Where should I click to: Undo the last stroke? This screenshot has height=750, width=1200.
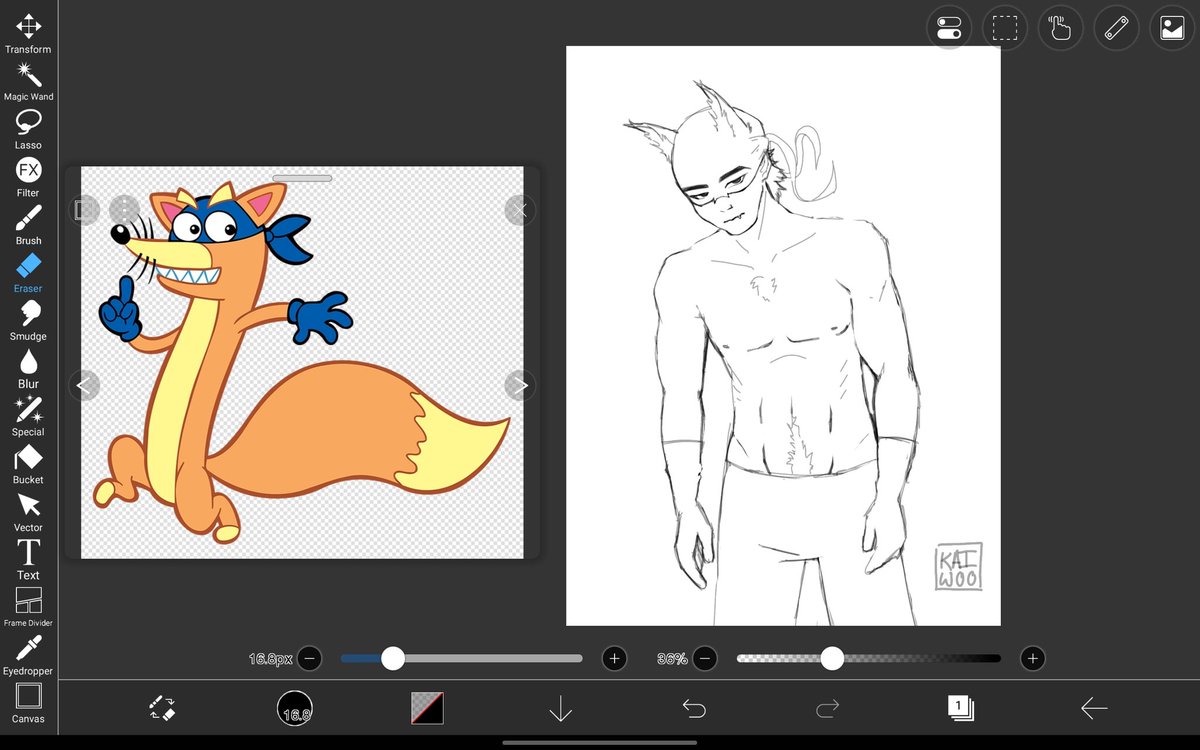coord(694,708)
